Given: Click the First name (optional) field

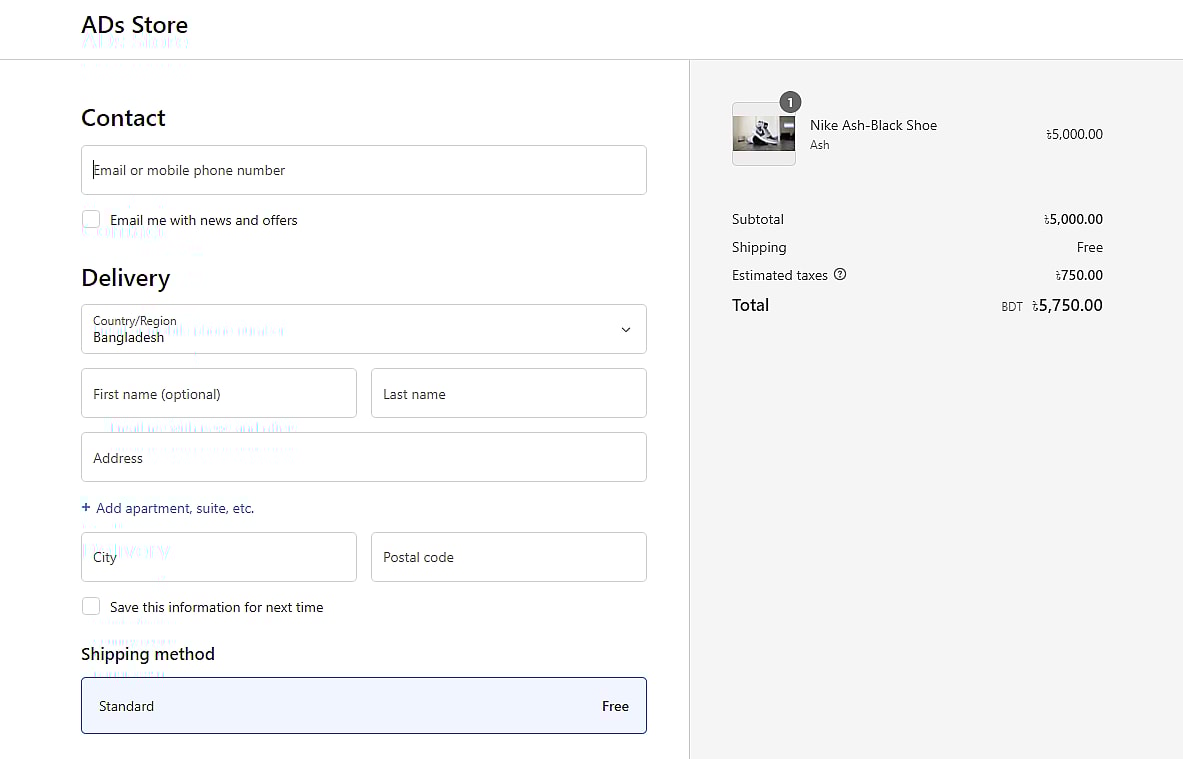Looking at the screenshot, I should (x=218, y=394).
